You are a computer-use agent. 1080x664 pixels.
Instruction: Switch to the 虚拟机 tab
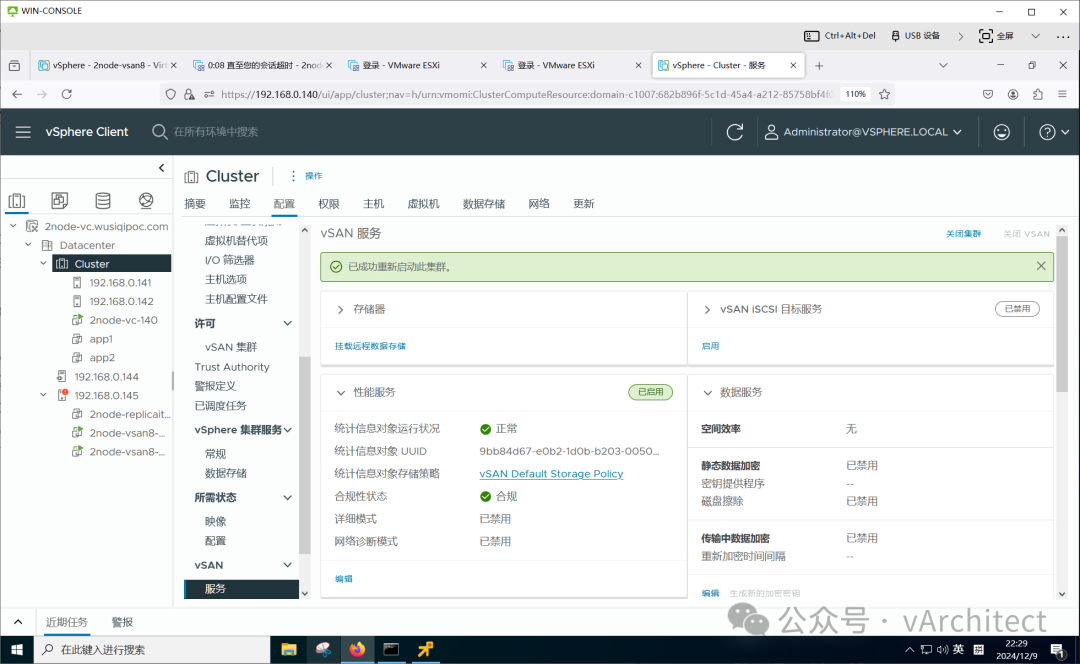pos(423,203)
